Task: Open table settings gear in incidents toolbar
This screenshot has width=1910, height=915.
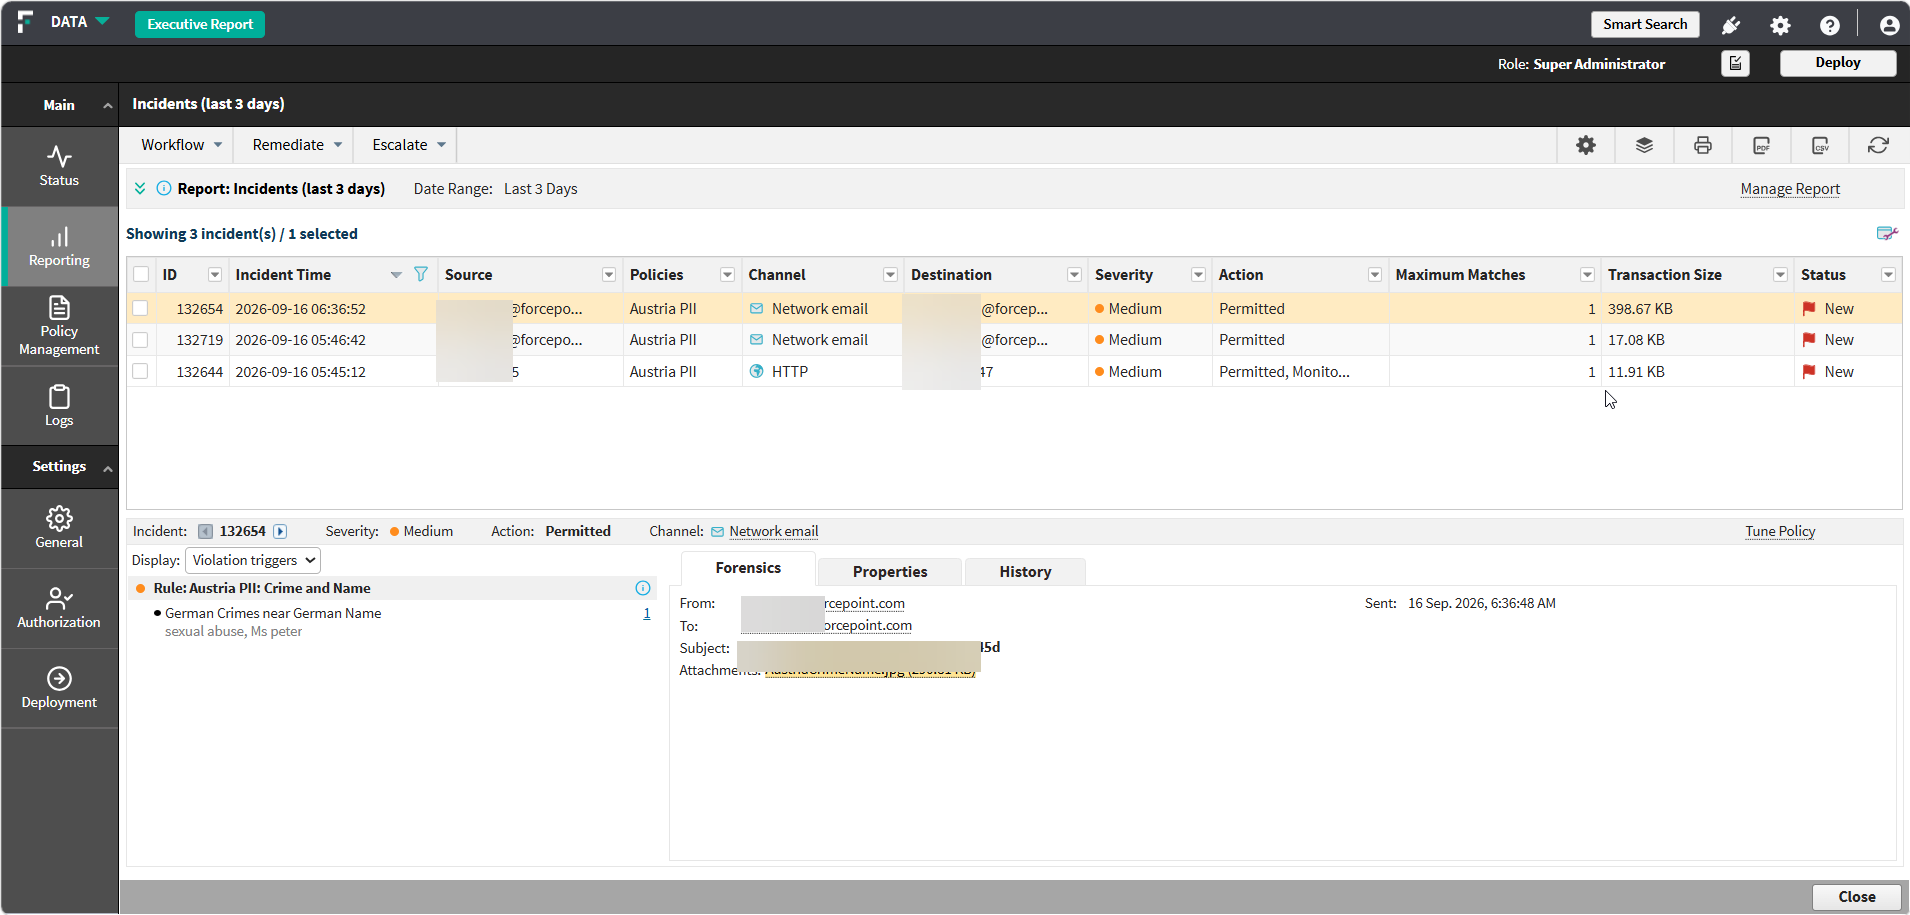Action: [x=1586, y=145]
